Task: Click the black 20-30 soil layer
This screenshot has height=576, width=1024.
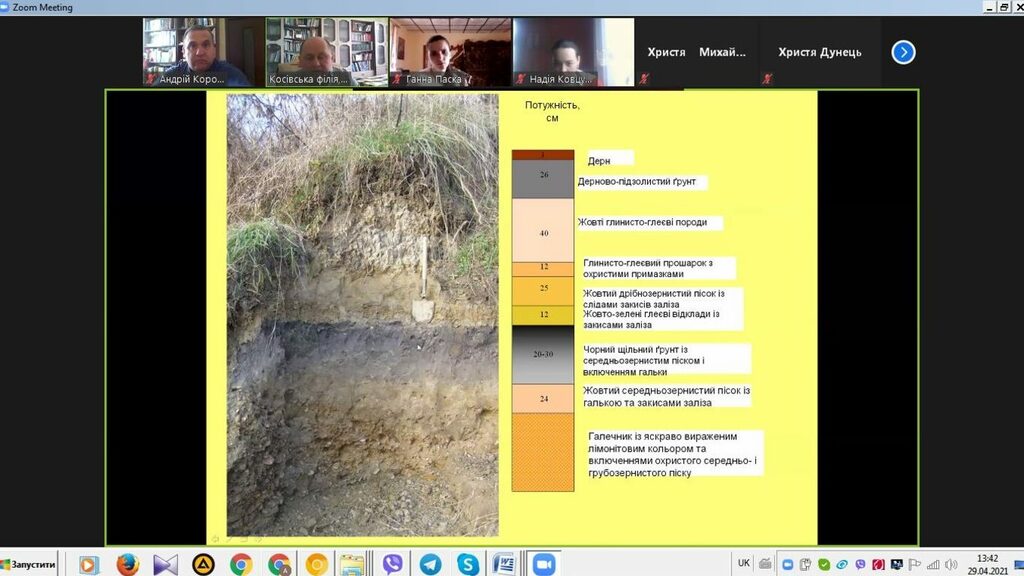Action: [543, 354]
